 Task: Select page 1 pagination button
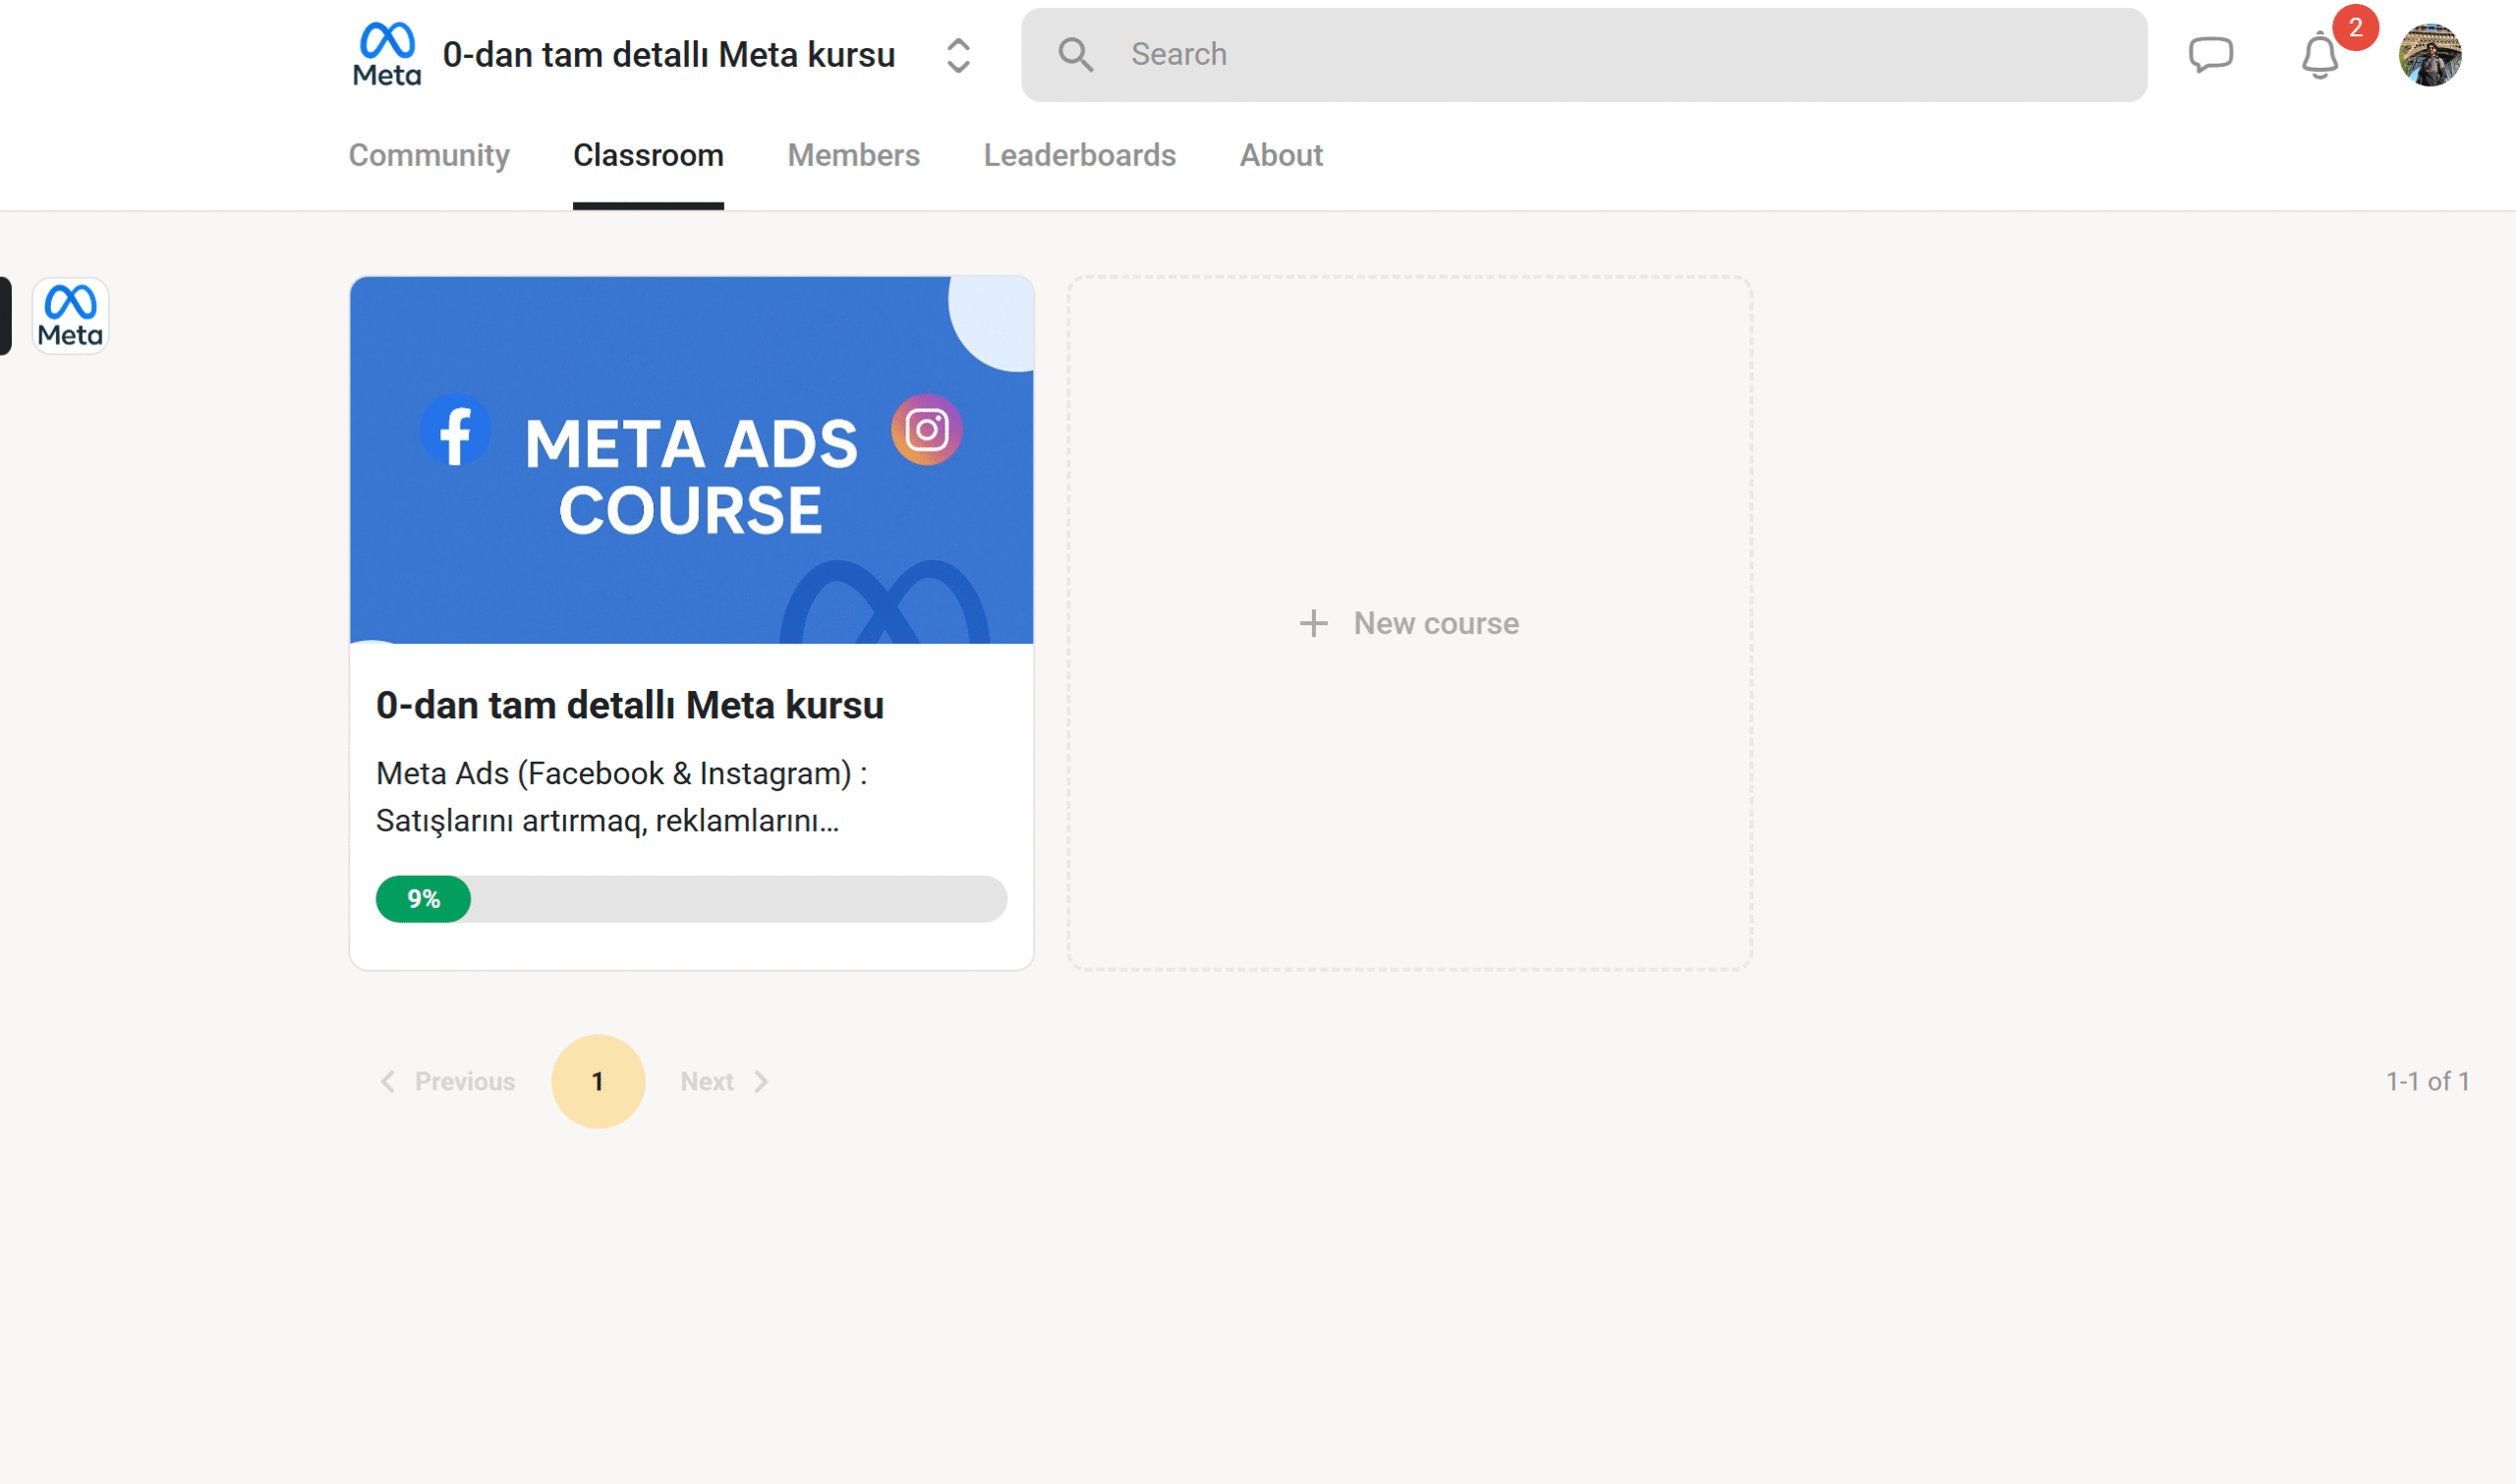[598, 1081]
